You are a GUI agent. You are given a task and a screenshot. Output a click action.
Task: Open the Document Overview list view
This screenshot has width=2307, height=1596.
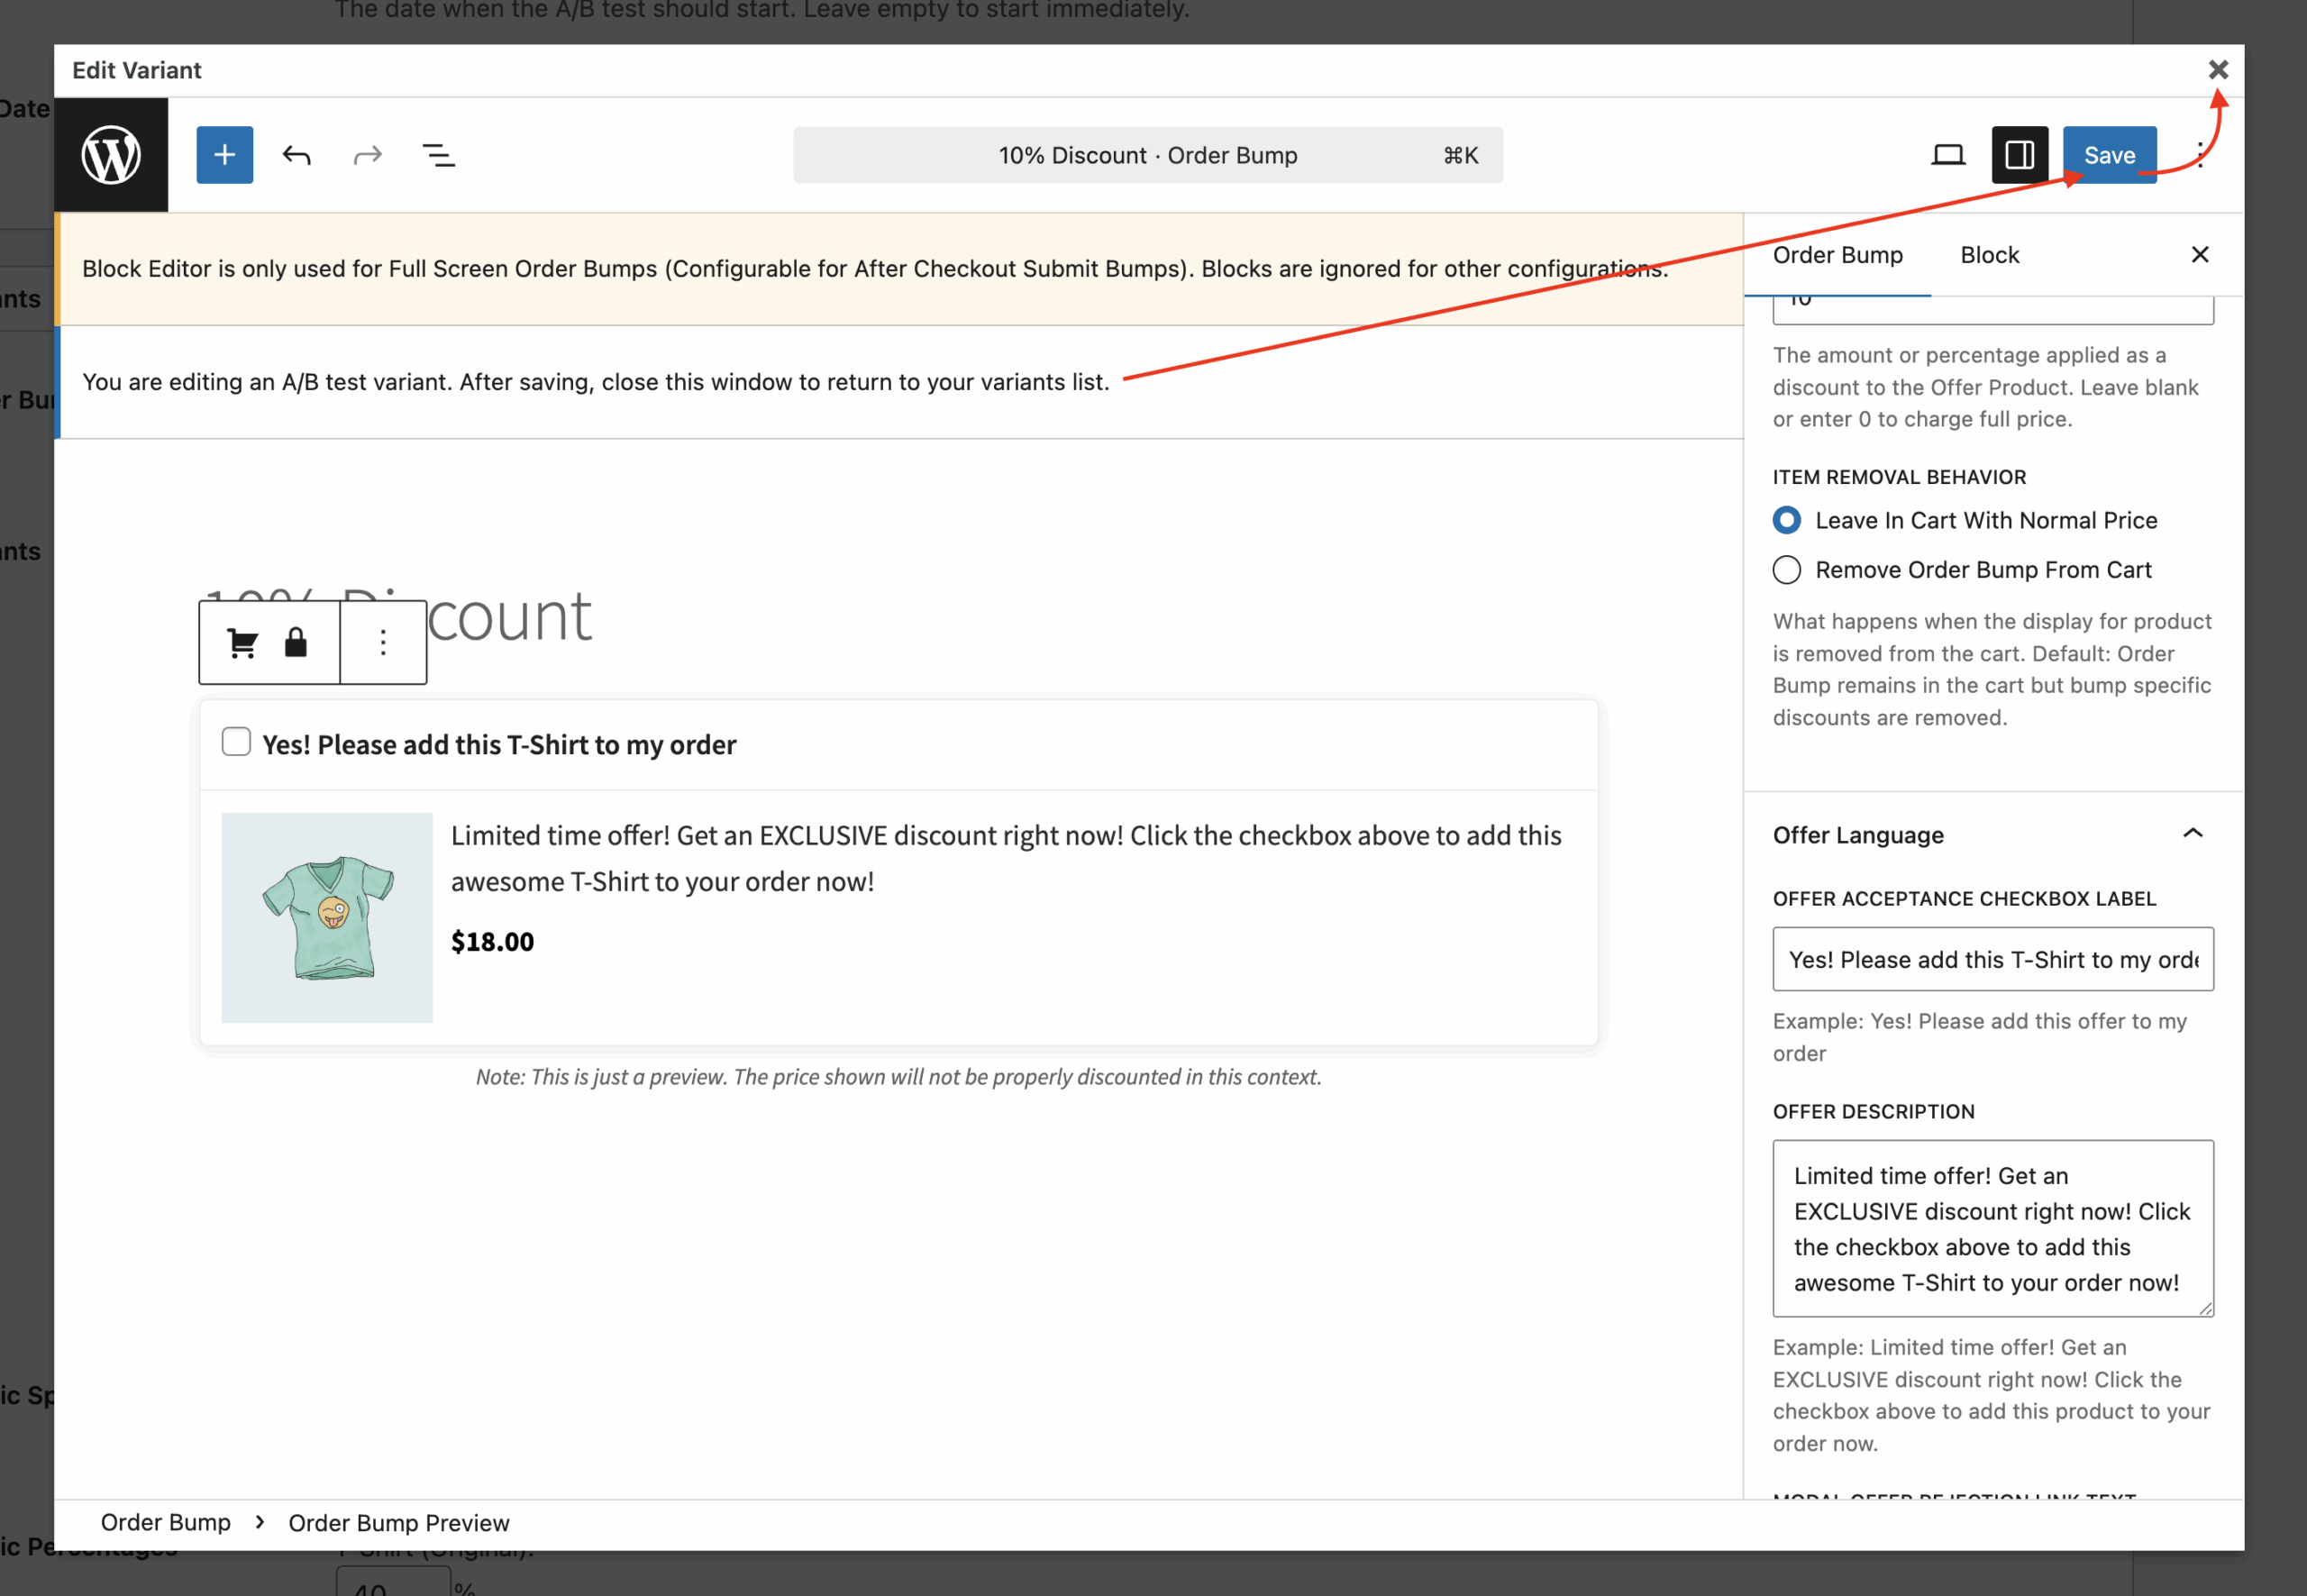pyautogui.click(x=438, y=155)
